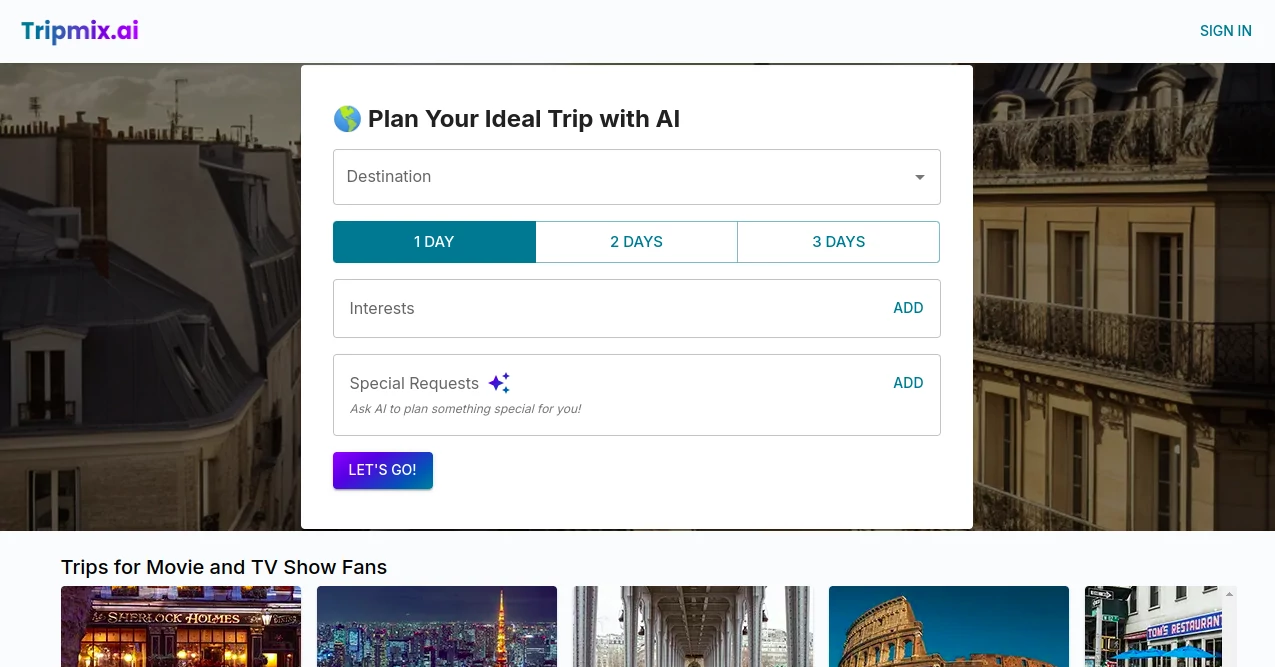
Task: Open the Colosseum trip card
Action: [x=948, y=626]
